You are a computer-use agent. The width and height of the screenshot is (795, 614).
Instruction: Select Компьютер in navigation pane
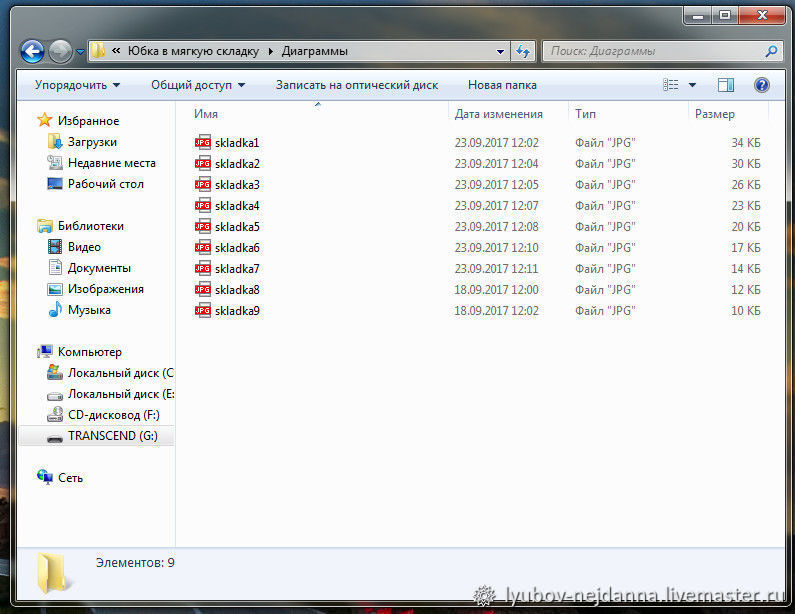[89, 352]
